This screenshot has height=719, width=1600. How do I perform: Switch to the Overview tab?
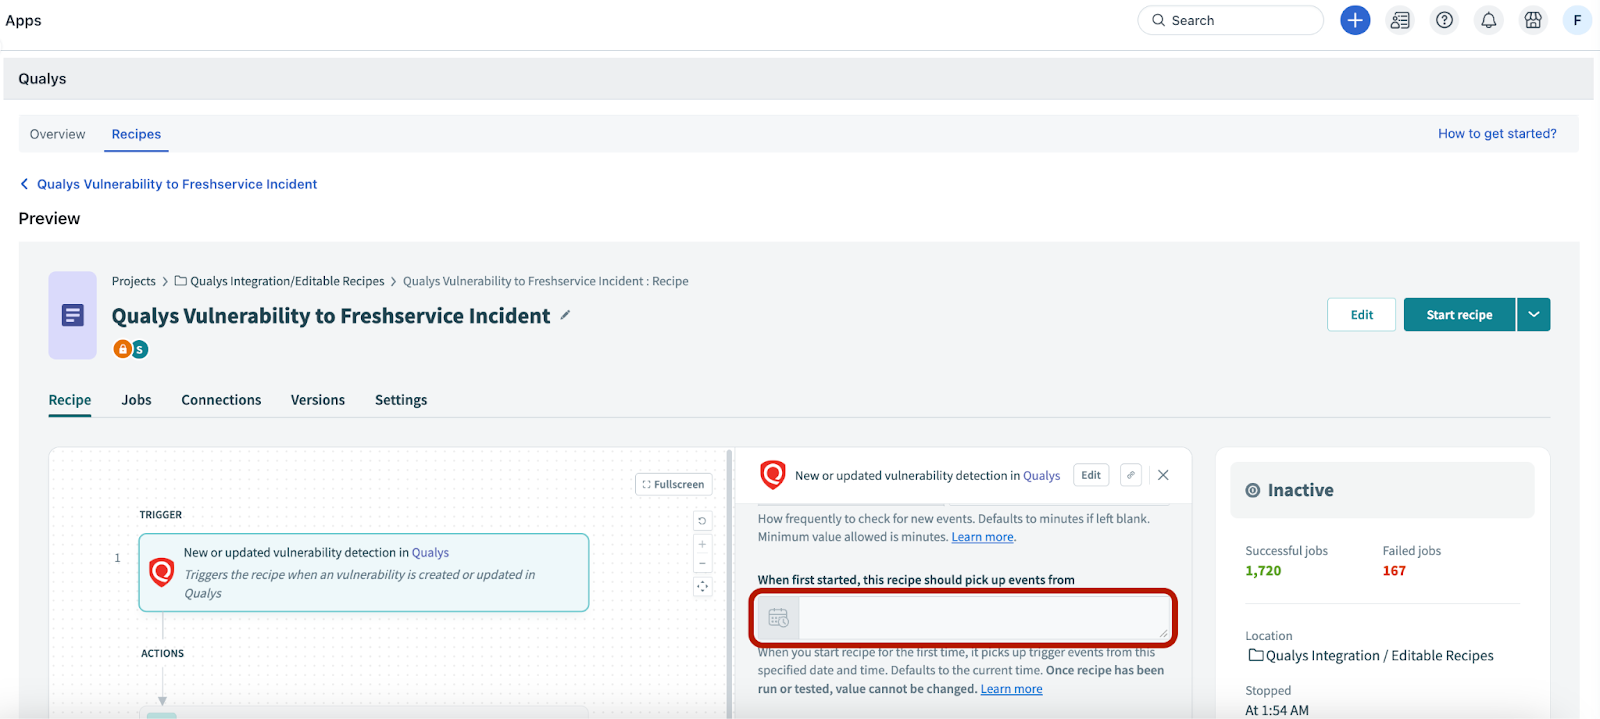[57, 134]
